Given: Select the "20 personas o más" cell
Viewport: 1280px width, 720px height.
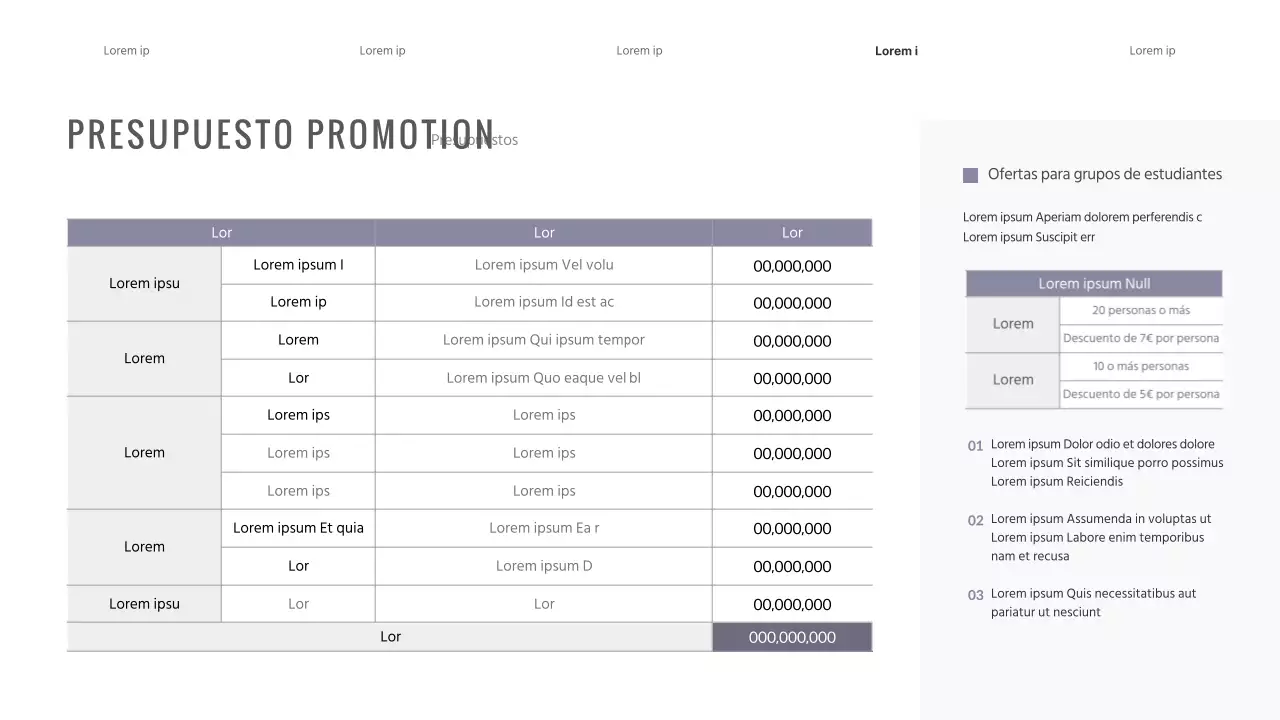Looking at the screenshot, I should pos(1141,311).
